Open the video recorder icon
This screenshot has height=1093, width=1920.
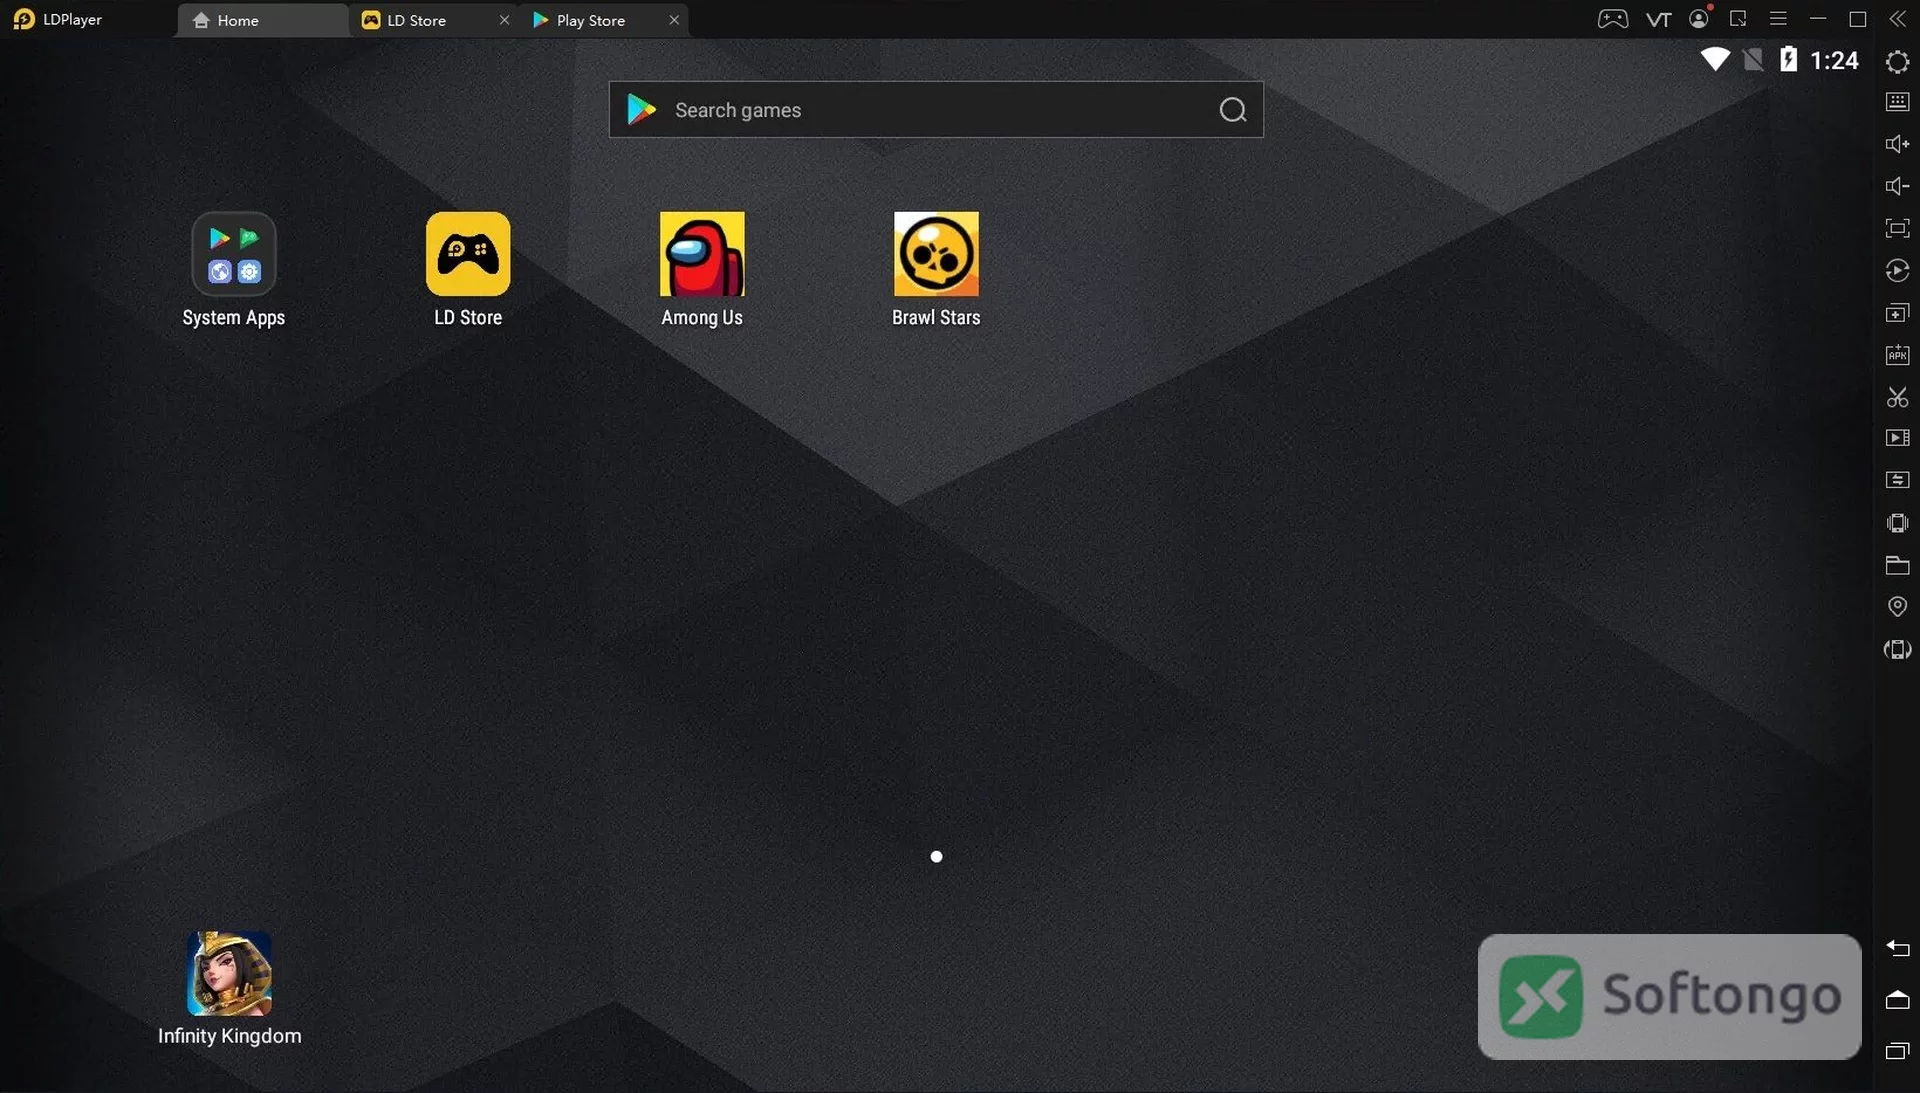[1897, 438]
